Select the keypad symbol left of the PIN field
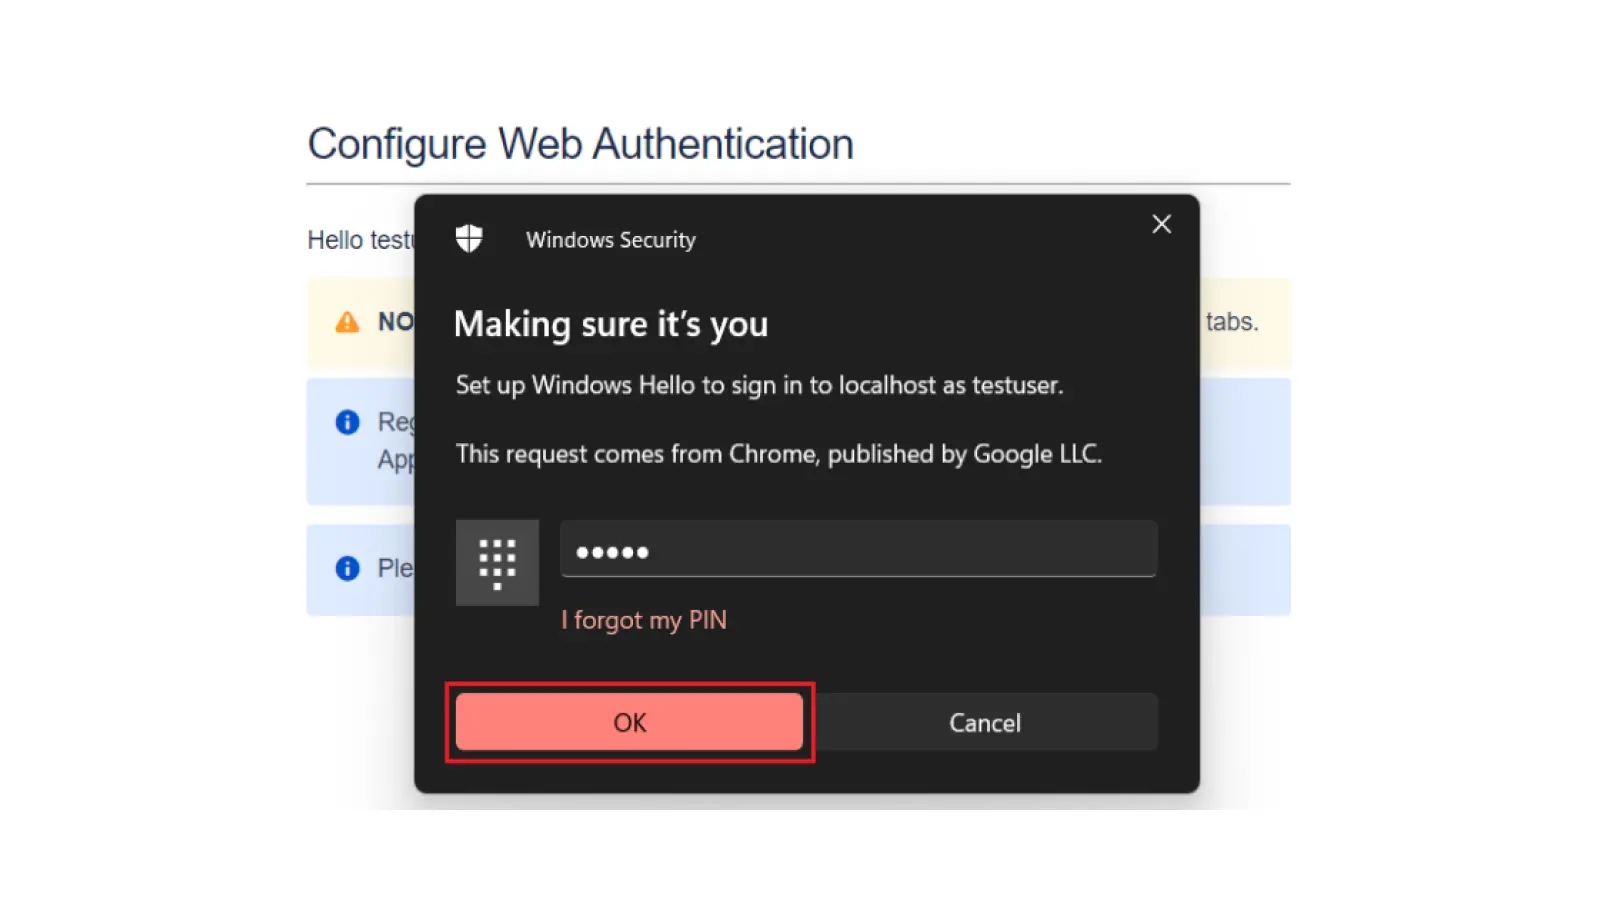Viewport: 1600px width, 900px height. [497, 562]
